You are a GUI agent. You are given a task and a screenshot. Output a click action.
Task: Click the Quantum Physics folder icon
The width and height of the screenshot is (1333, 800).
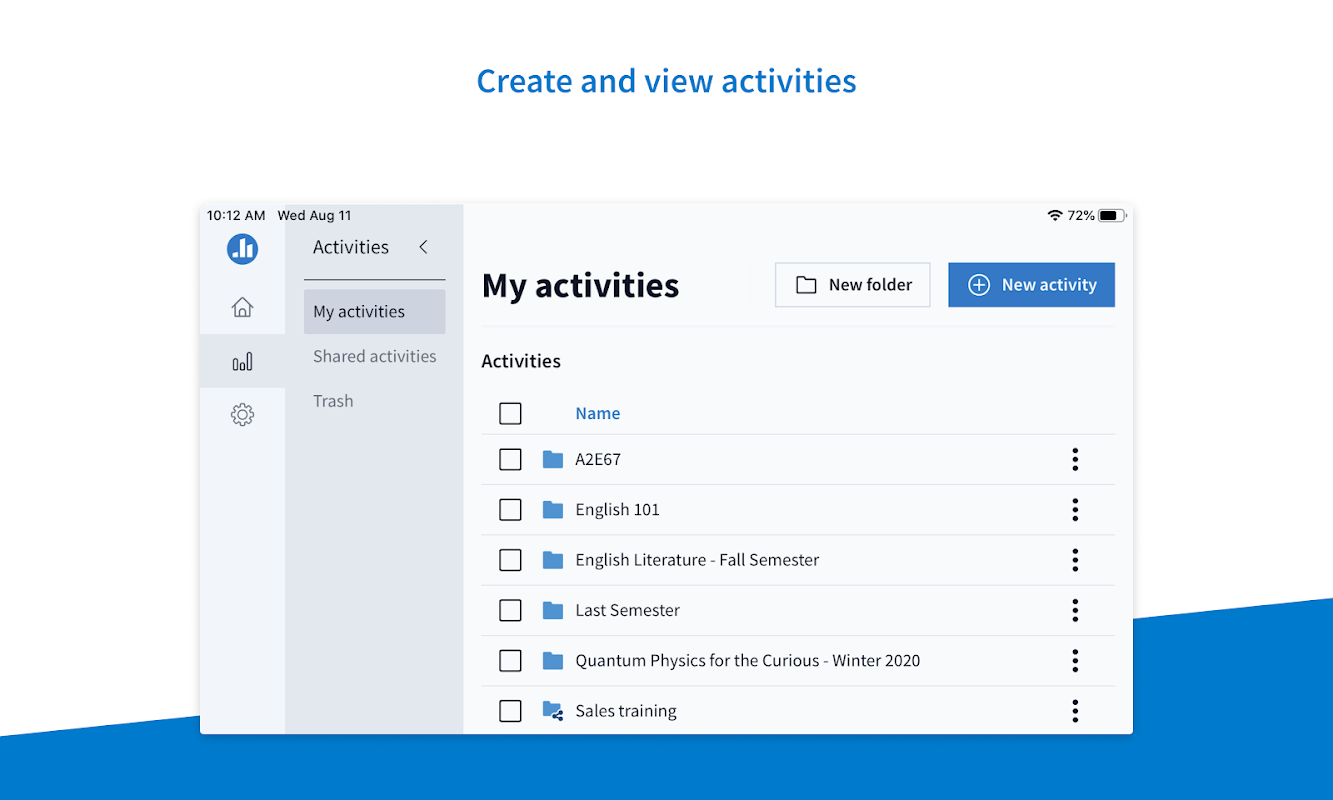click(553, 660)
